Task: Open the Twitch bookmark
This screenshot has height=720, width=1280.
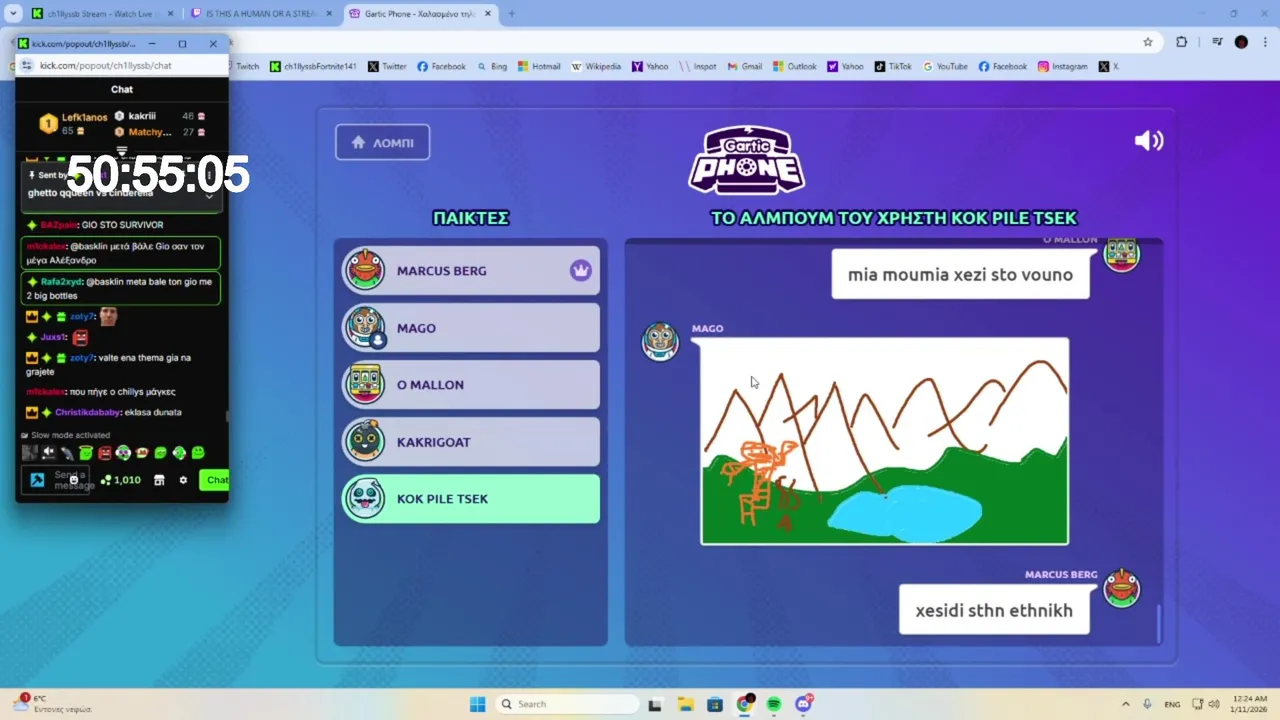Action: pos(247,66)
